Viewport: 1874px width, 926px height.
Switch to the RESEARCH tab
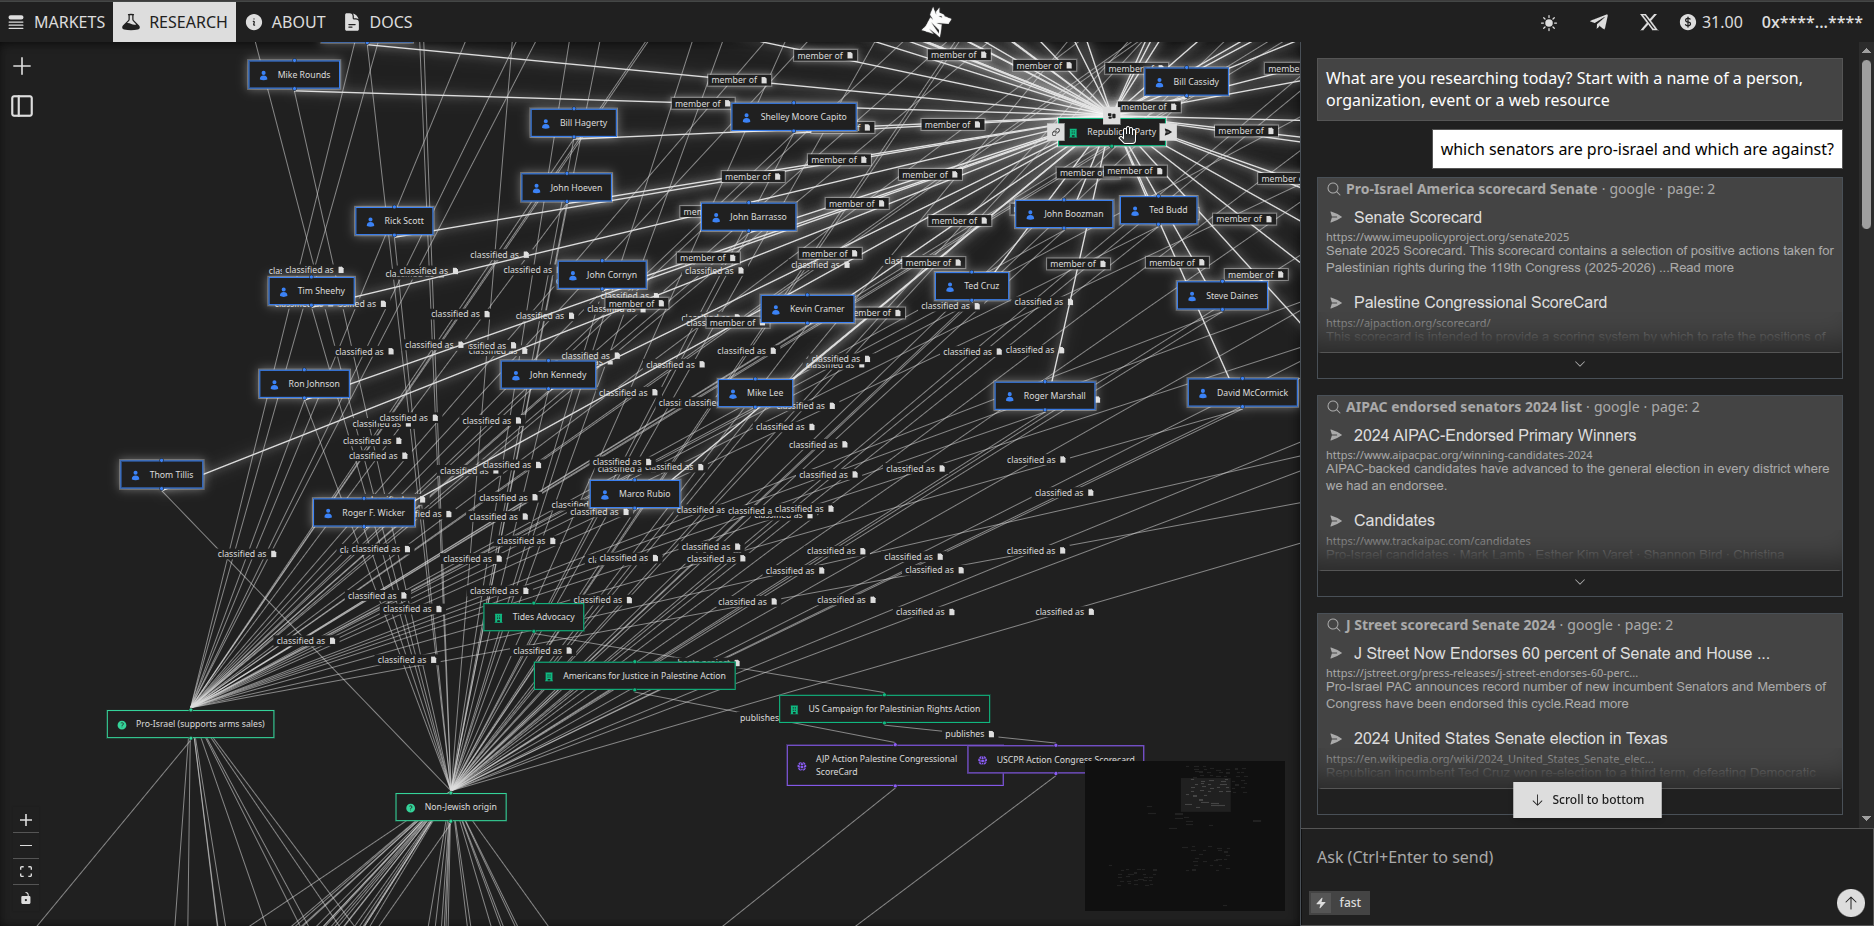tap(175, 22)
